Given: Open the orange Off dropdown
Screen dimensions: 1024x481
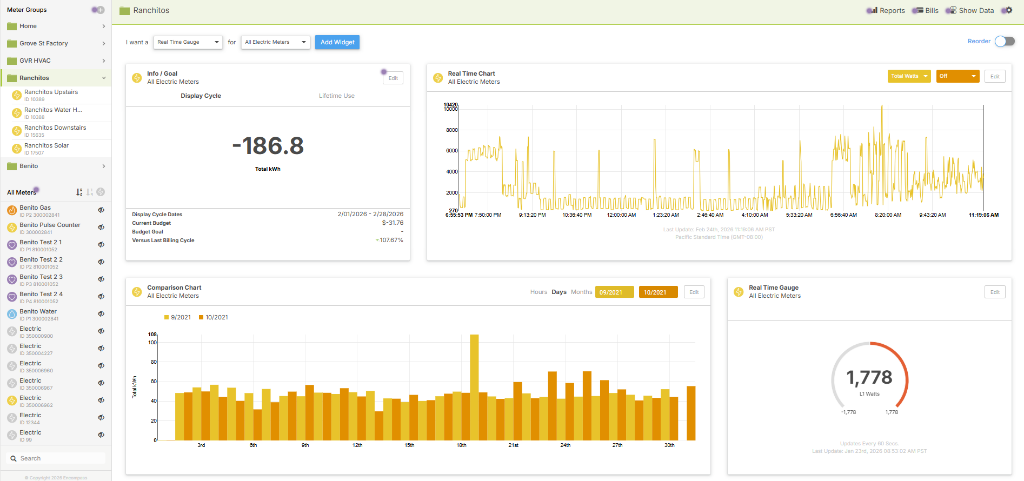Looking at the screenshot, I should click(x=958, y=76).
